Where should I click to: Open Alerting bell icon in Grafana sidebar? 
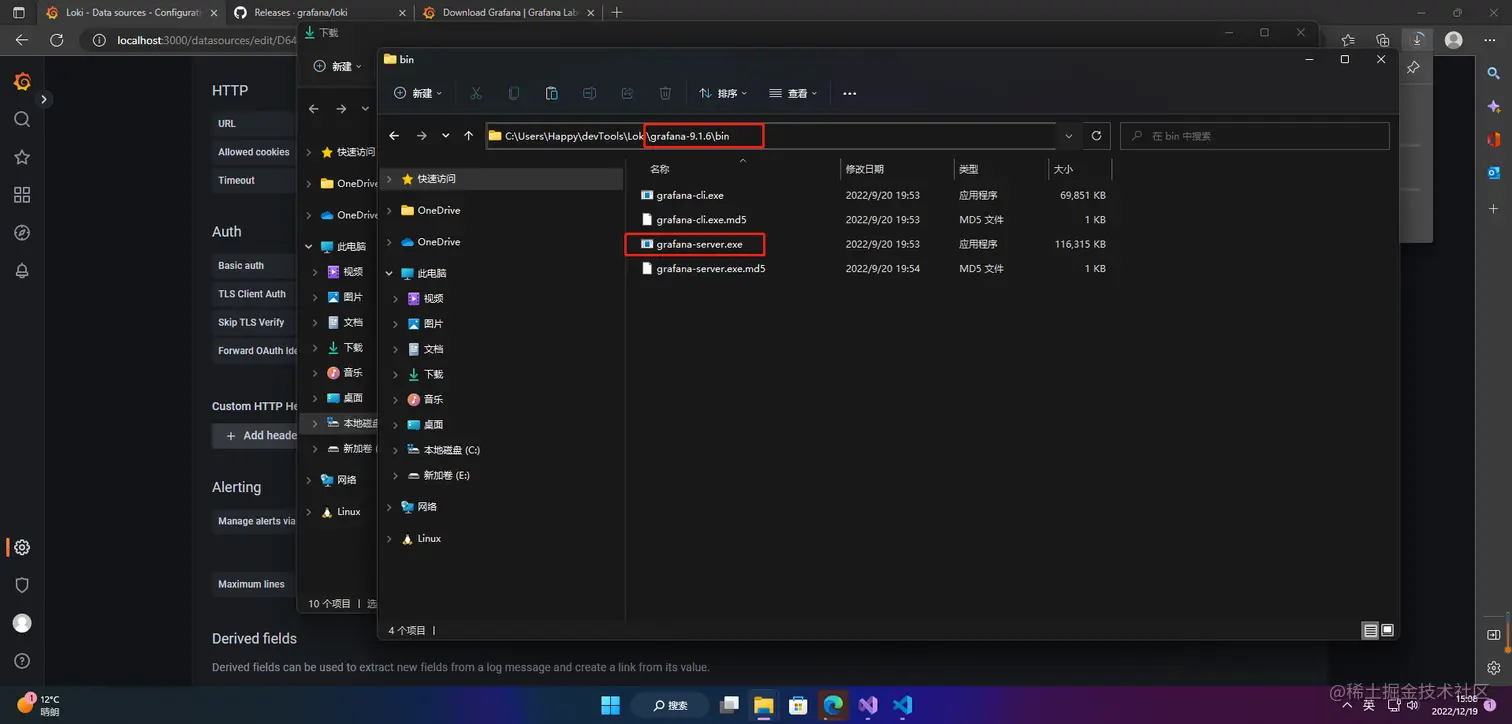point(22,271)
